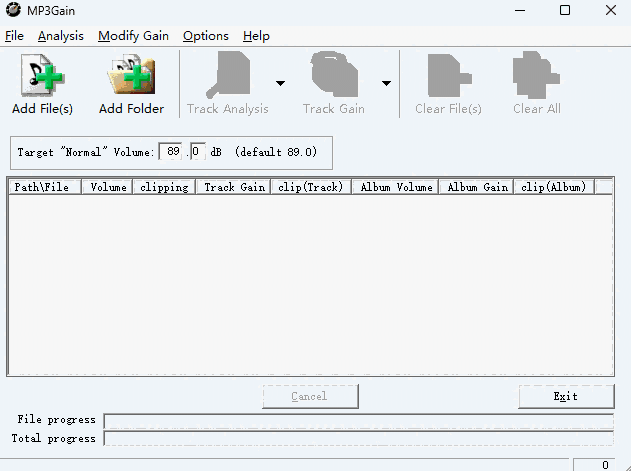Viewport: 631px width, 471px height.
Task: Sort by the Path\File column header
Action: 45,187
